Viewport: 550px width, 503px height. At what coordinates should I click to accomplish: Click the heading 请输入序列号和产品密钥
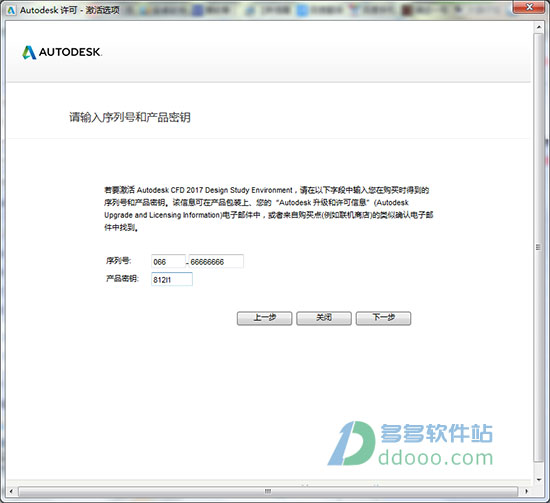coord(130,117)
